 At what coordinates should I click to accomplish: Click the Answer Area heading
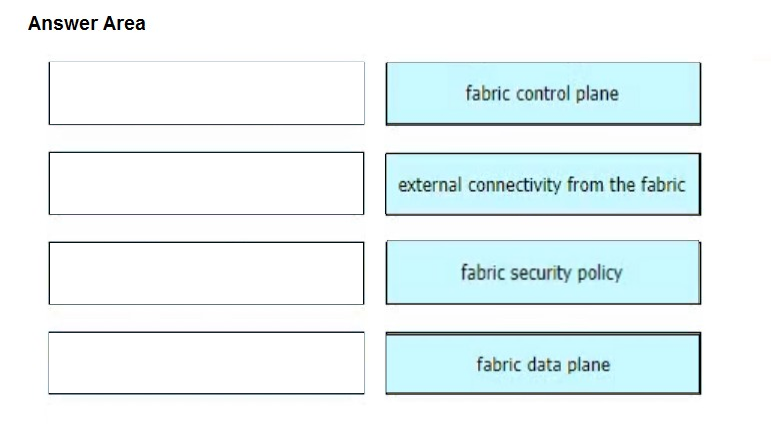click(87, 23)
